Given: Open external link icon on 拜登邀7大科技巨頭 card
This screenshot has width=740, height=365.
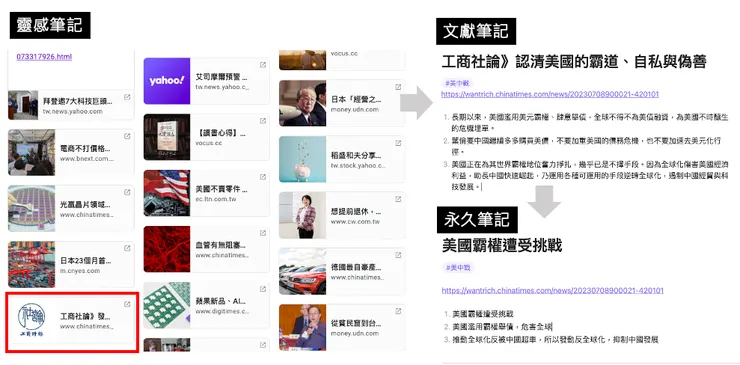Looking at the screenshot, I should point(127,97).
